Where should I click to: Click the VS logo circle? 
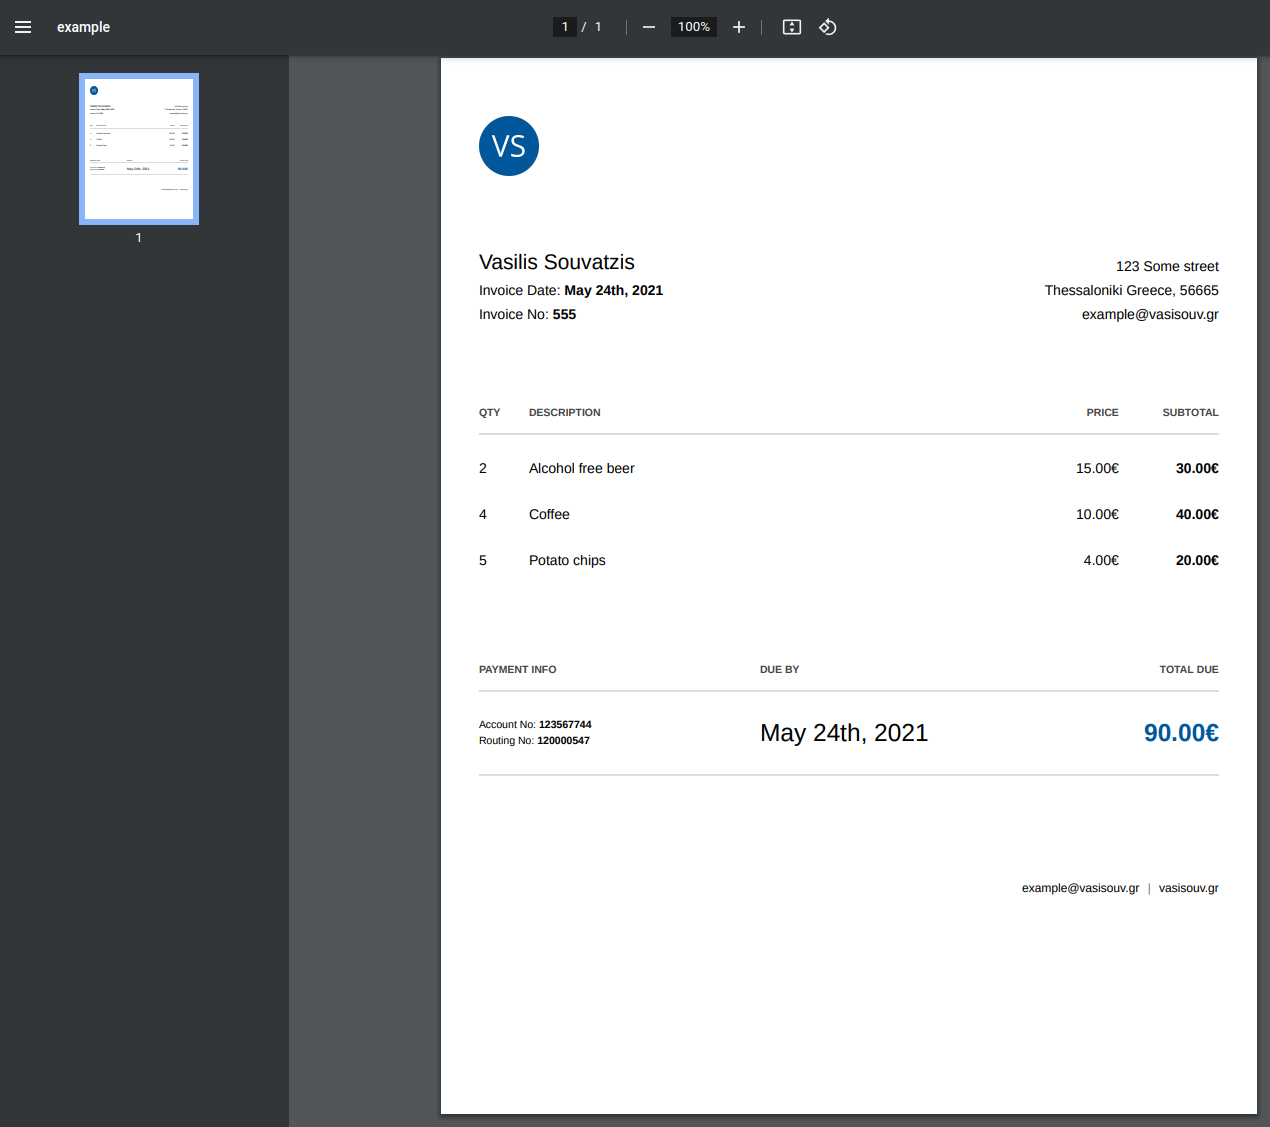(x=509, y=146)
